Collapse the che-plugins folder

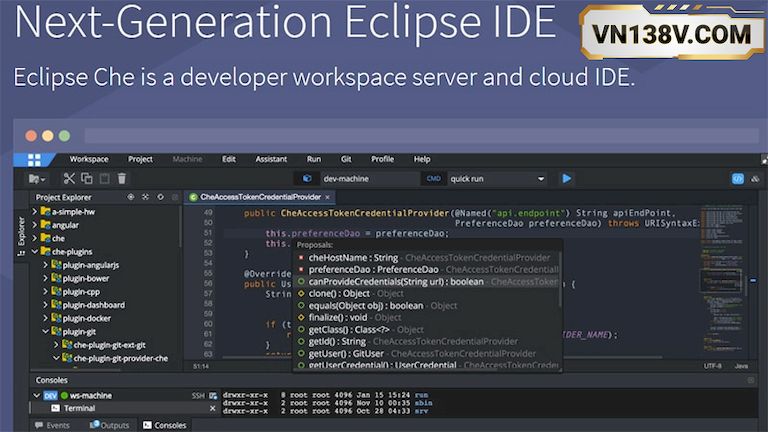coord(34,251)
